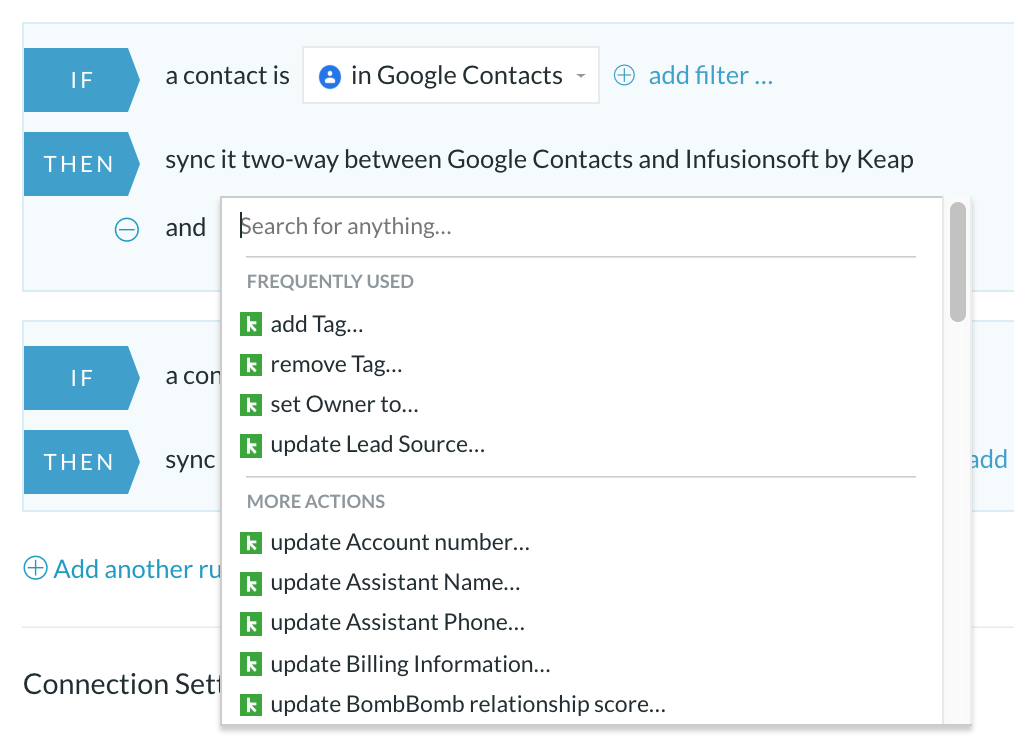Click the second rule's IF label
1014x748 pixels.
pyautogui.click(x=81, y=378)
